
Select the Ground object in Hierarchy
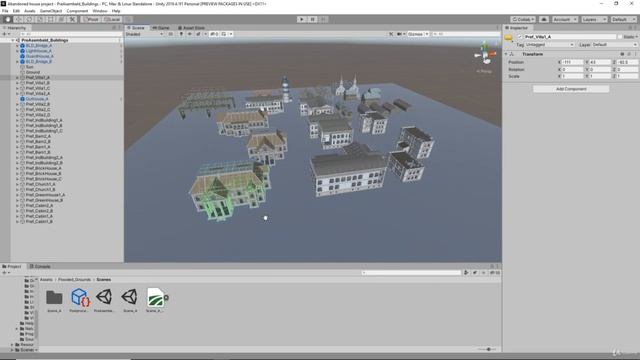[33, 72]
